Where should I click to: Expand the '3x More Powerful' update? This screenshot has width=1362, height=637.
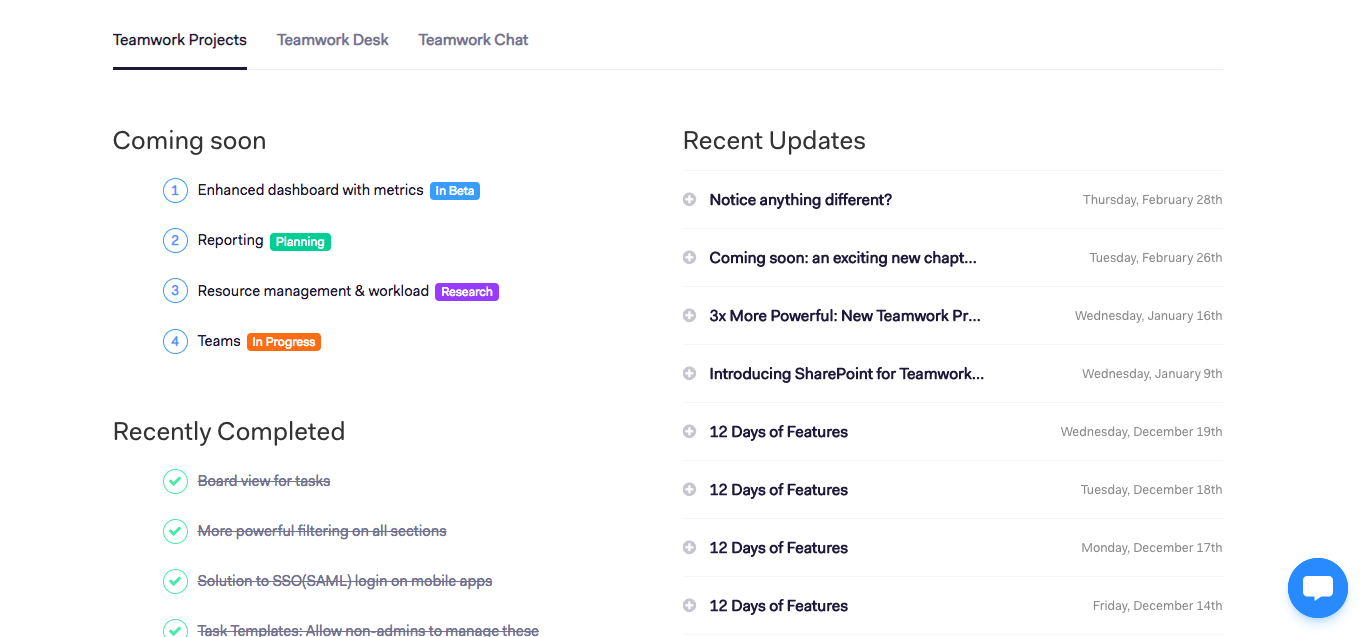tap(689, 316)
